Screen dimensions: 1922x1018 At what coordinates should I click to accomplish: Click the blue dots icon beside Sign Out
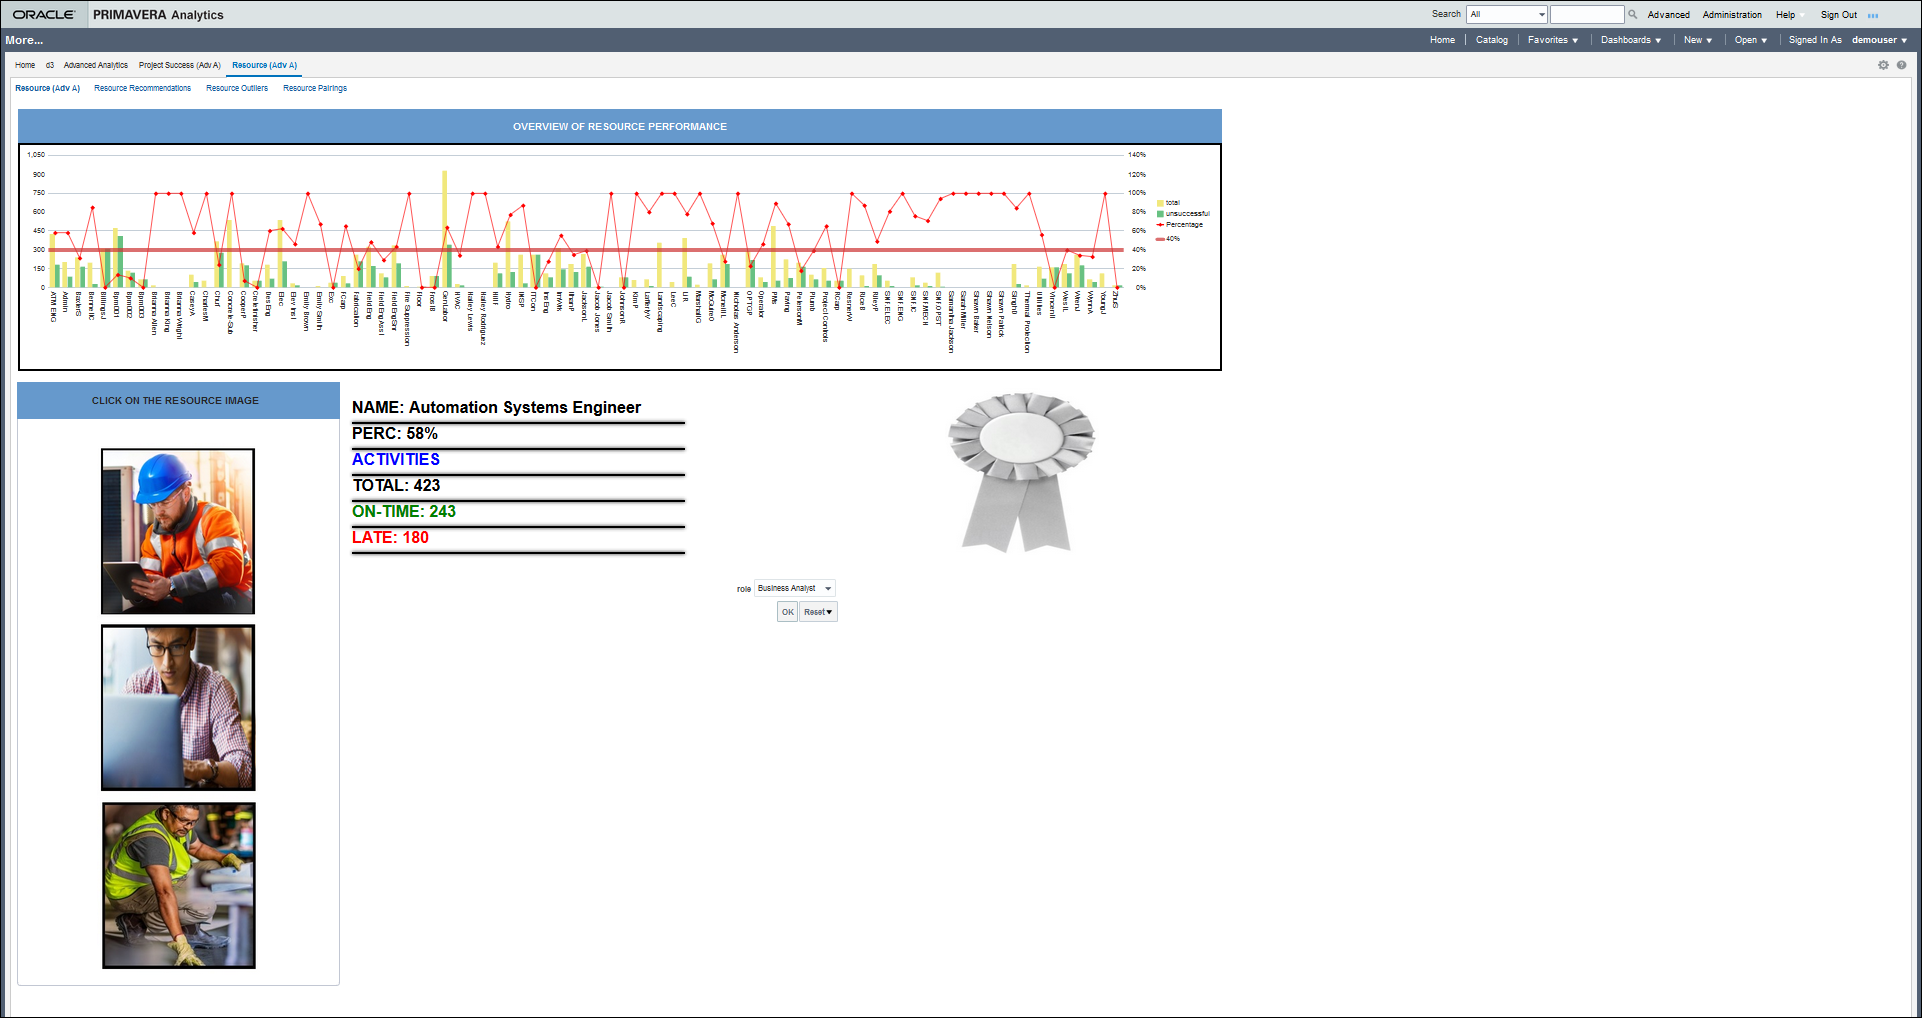tap(1873, 15)
